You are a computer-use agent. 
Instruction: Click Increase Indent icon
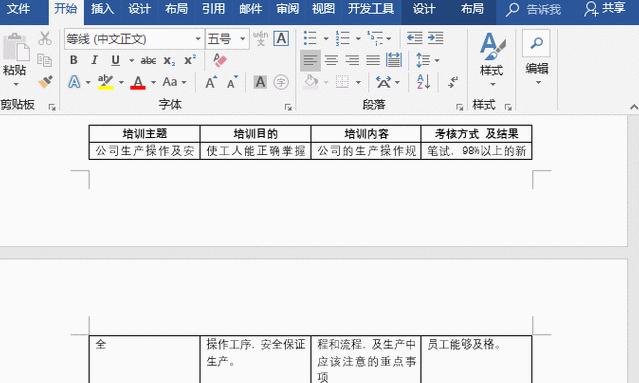pos(436,38)
